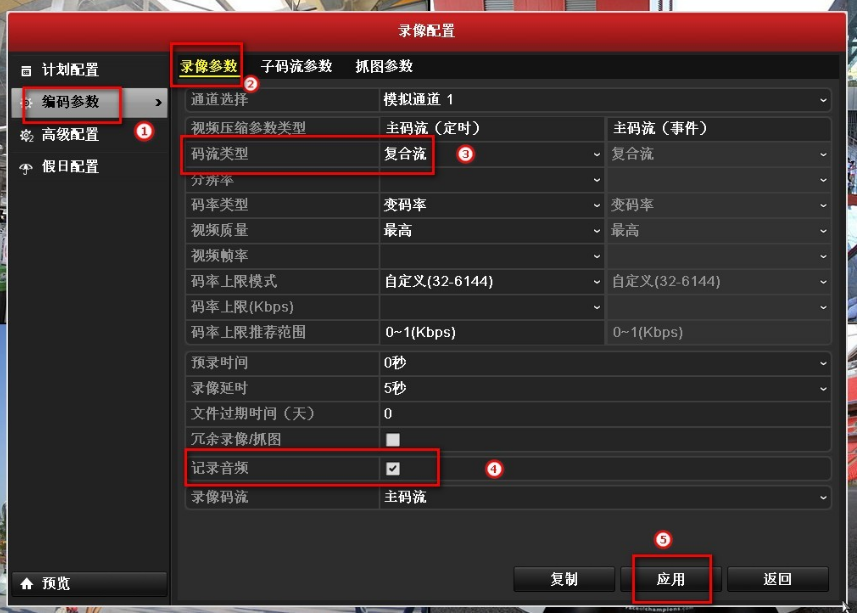Click the 返回 button
This screenshot has width=858, height=613.
(x=778, y=579)
